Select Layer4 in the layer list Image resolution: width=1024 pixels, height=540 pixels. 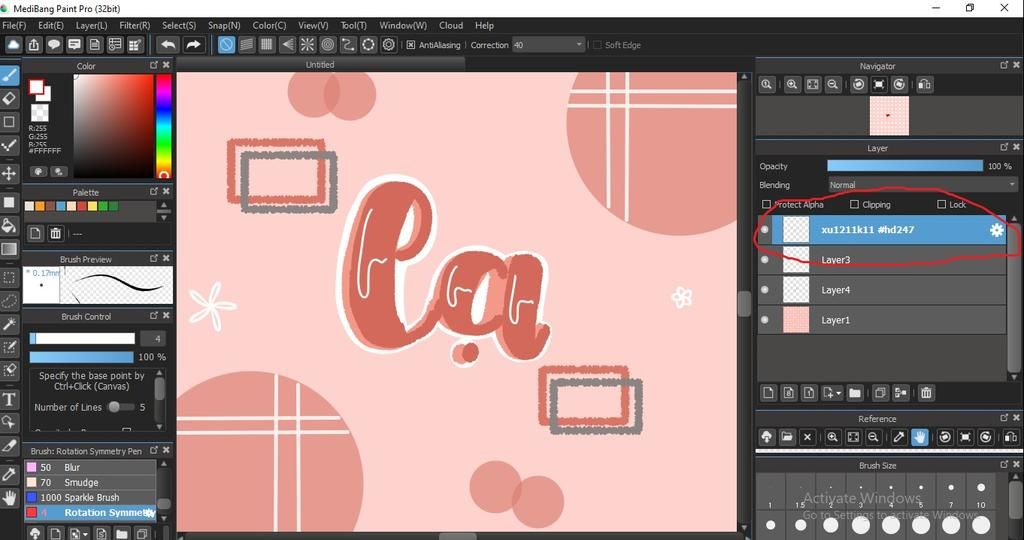coord(882,290)
